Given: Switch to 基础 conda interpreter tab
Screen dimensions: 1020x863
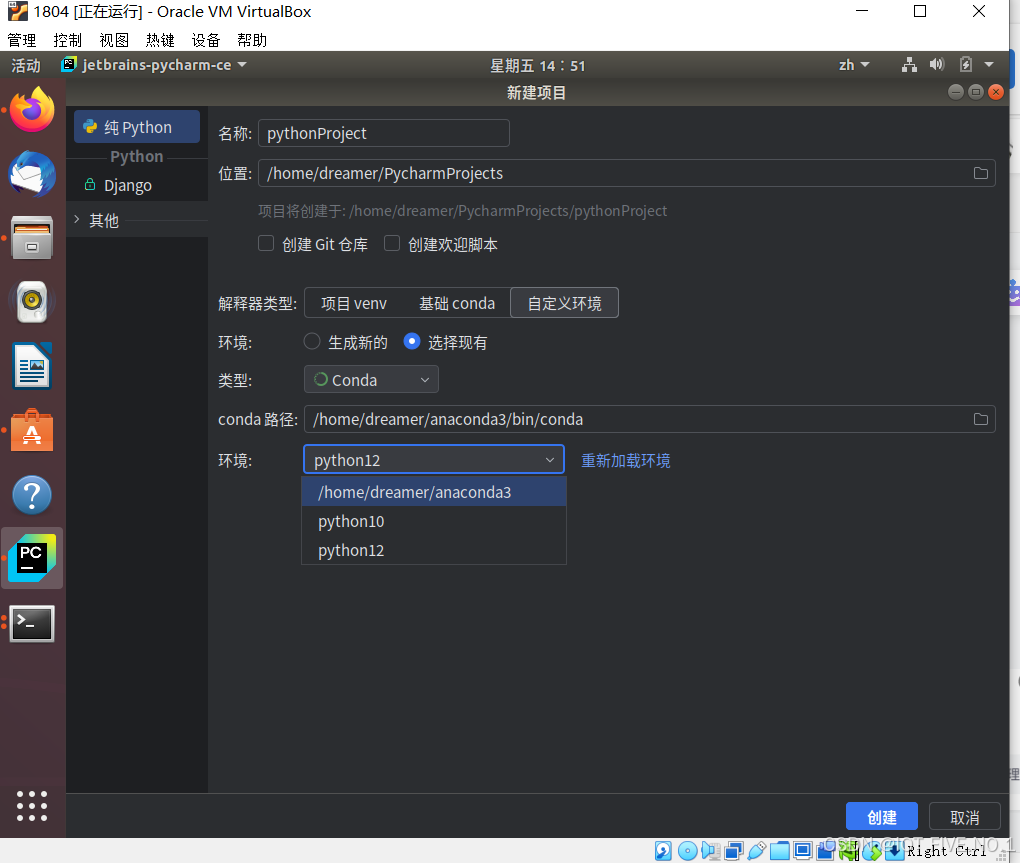Looking at the screenshot, I should (457, 303).
